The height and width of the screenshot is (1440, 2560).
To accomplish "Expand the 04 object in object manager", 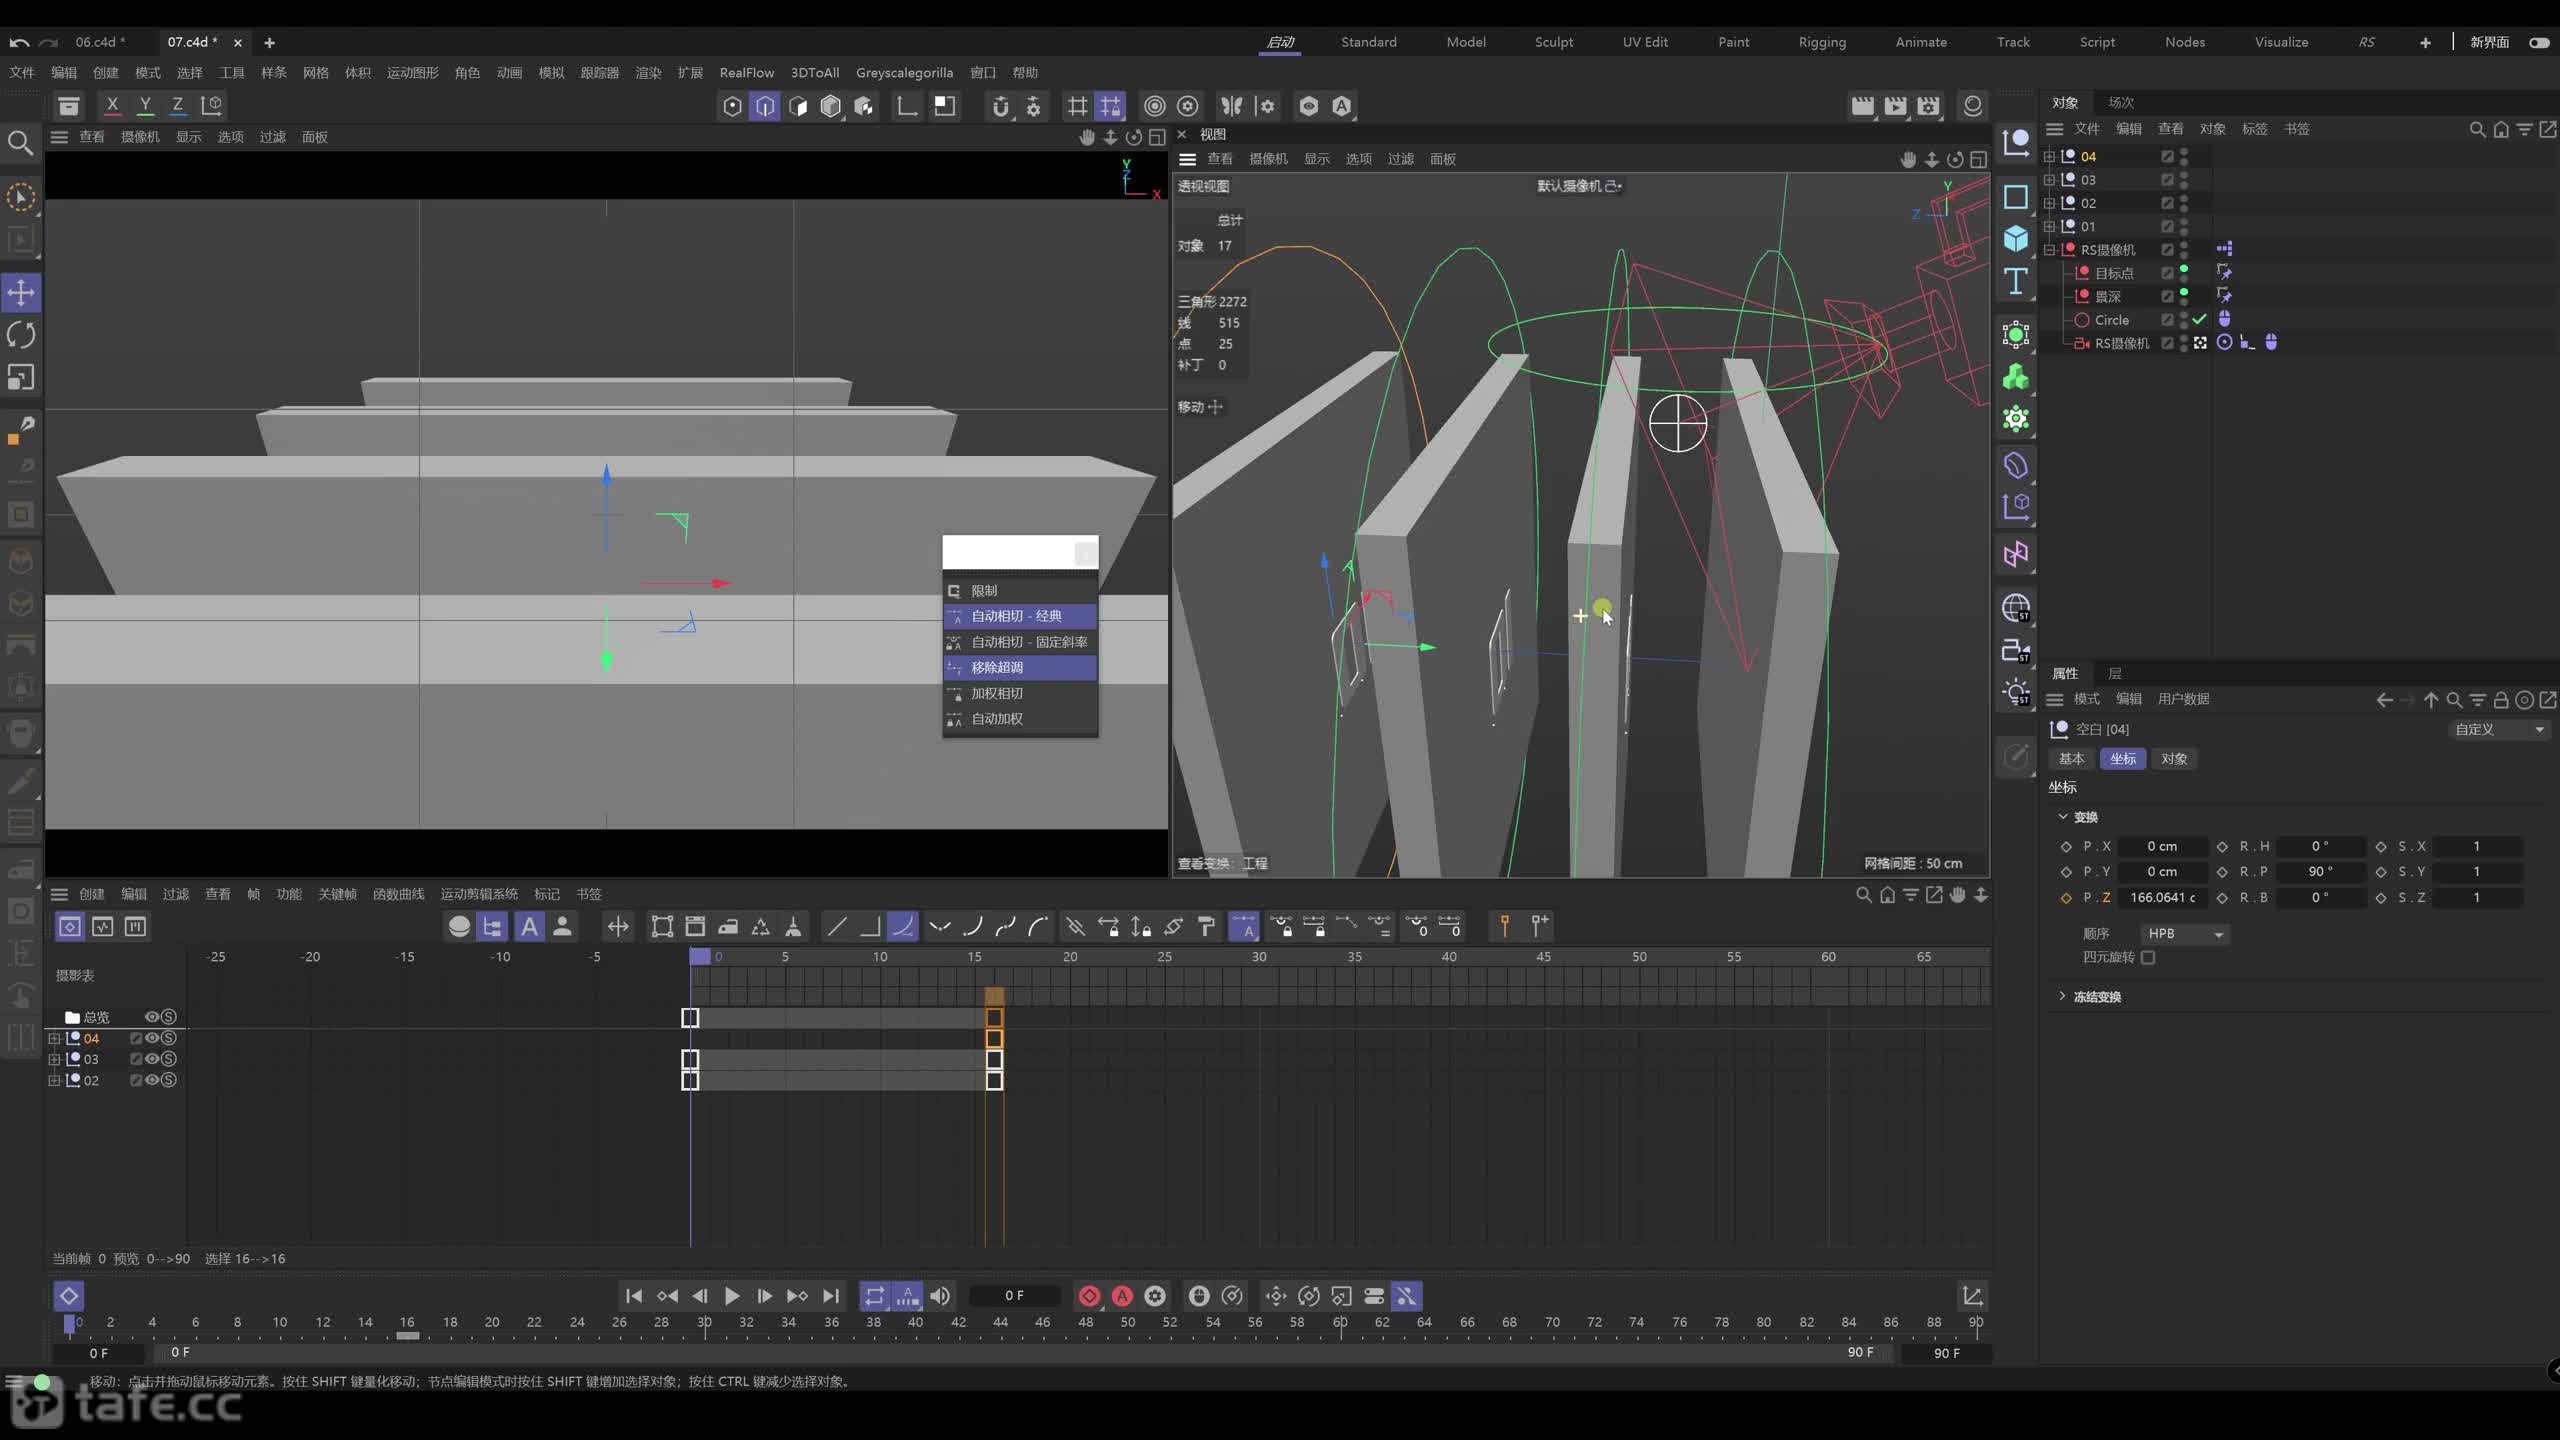I will (x=2049, y=156).
